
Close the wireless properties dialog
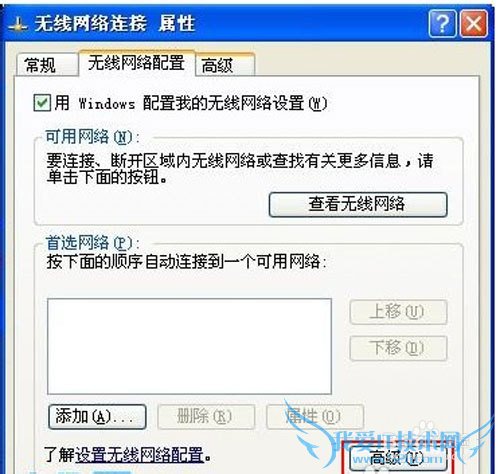[474, 23]
